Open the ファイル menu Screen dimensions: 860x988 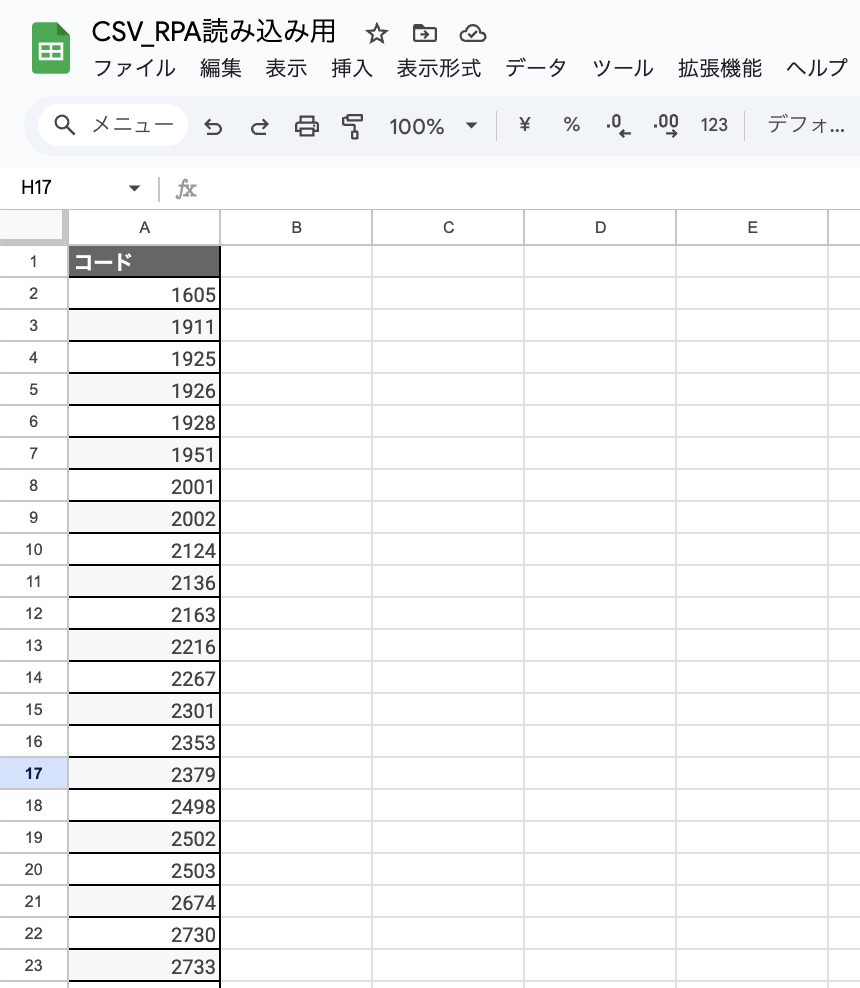click(x=133, y=68)
